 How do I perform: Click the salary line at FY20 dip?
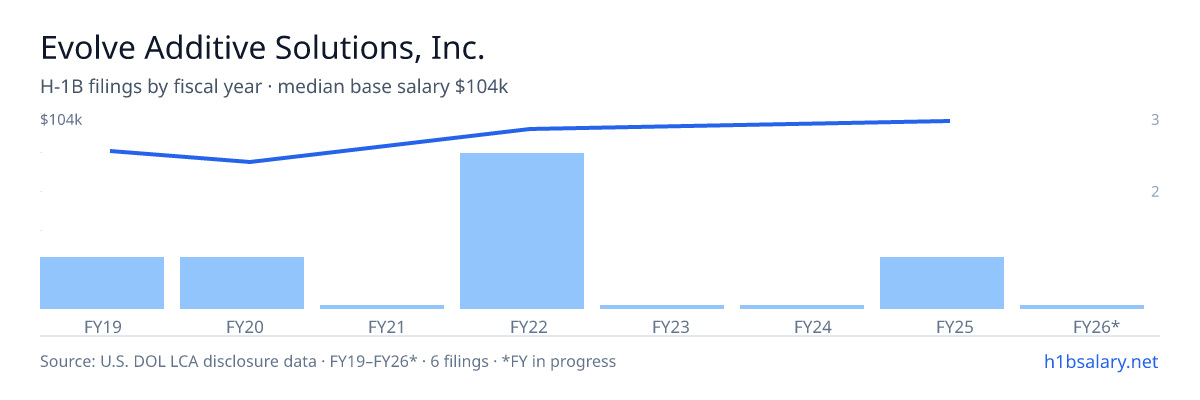[x=249, y=162]
